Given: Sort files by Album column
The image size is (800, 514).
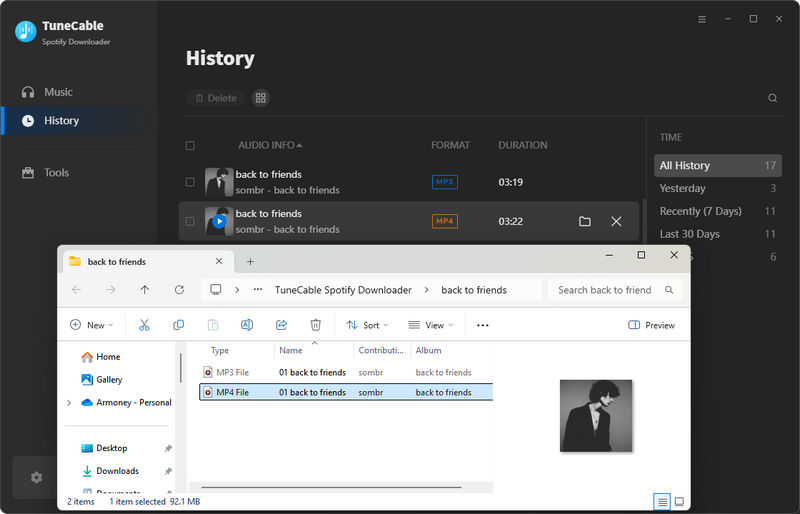Looking at the screenshot, I should tap(429, 351).
